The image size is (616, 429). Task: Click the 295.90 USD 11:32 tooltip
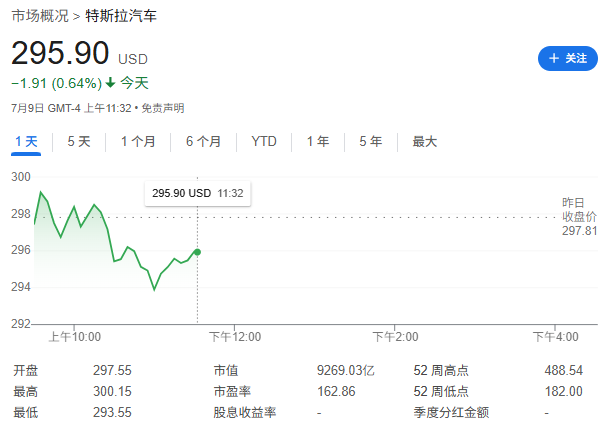[x=198, y=193]
